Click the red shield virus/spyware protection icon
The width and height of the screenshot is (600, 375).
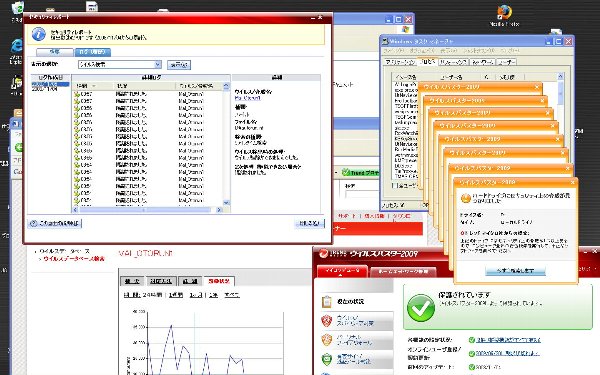tap(326, 321)
